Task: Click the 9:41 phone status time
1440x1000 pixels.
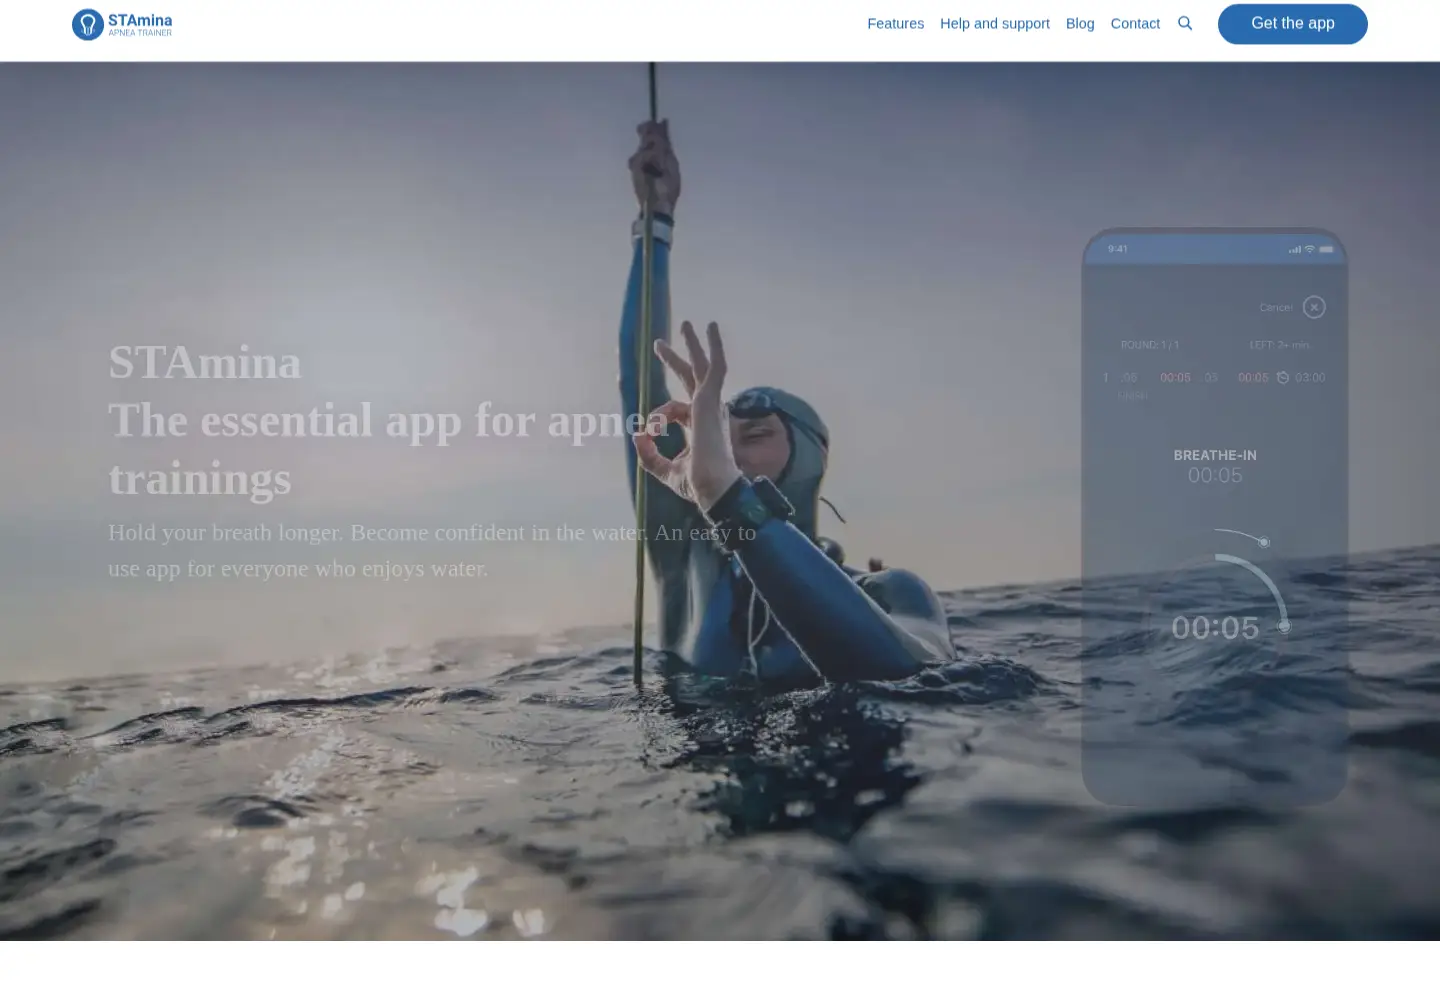Action: click(1118, 249)
